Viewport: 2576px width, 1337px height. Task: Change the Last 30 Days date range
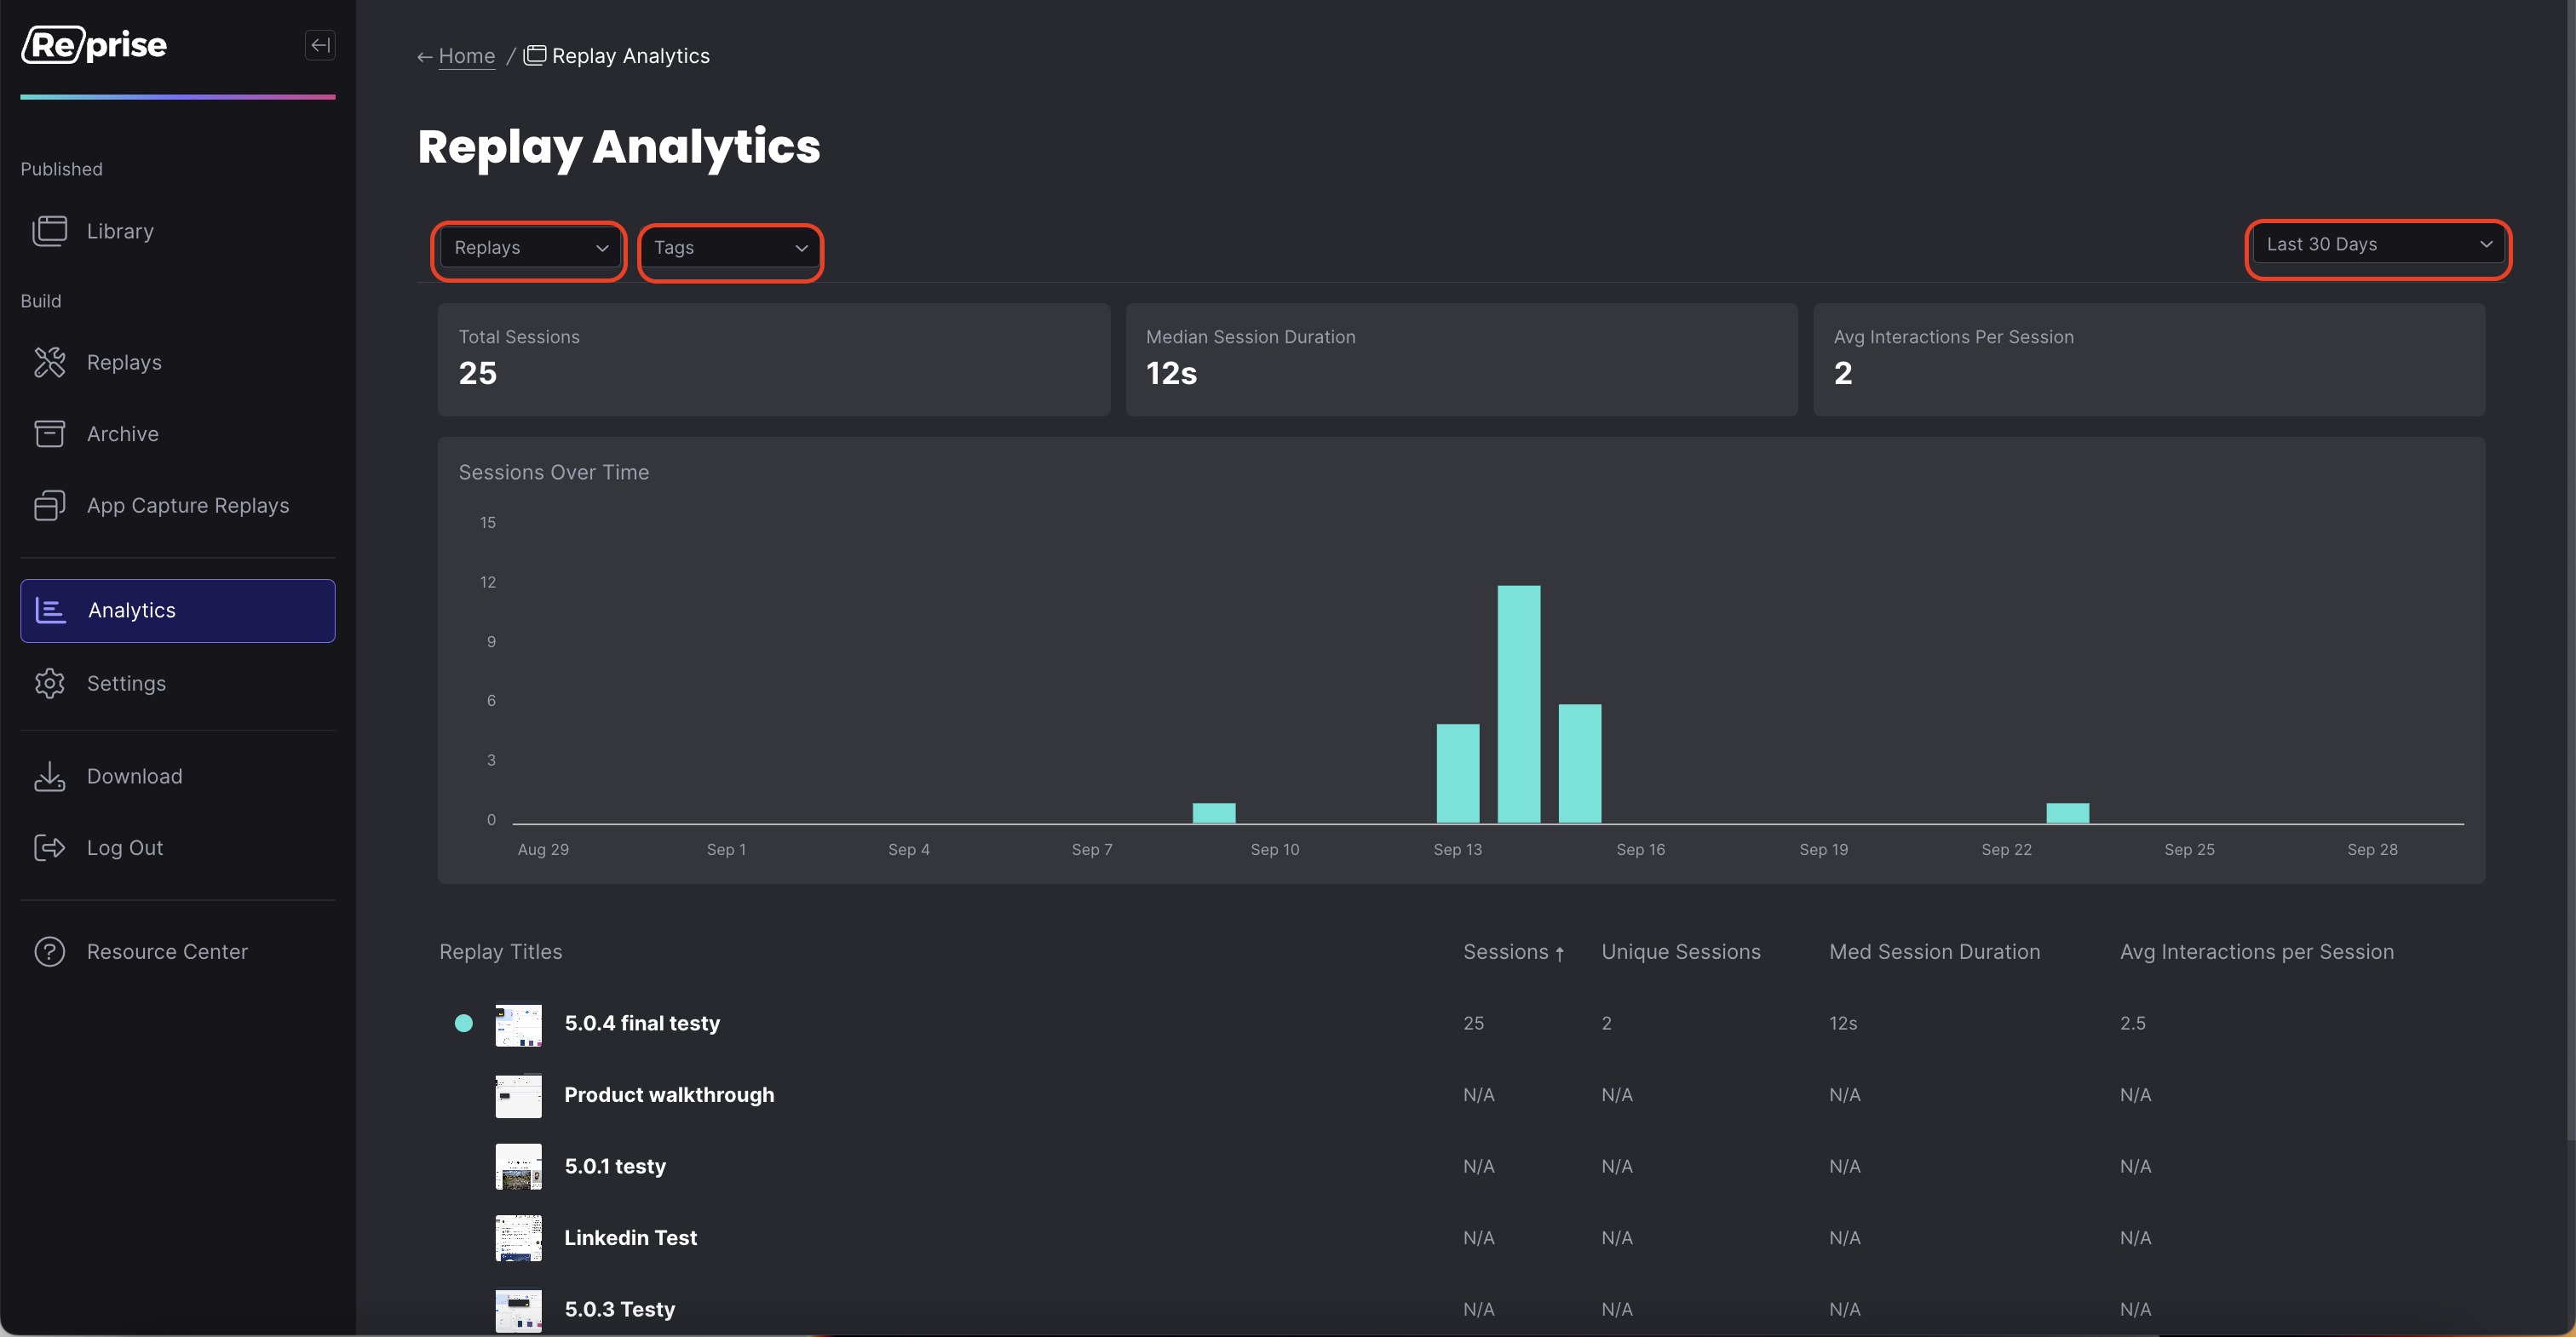[2378, 245]
